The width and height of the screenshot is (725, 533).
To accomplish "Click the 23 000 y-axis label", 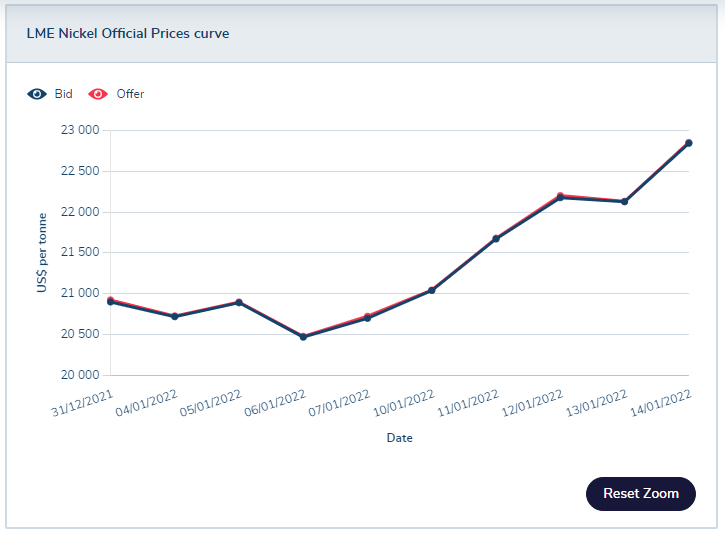I will pyautogui.click(x=80, y=130).
